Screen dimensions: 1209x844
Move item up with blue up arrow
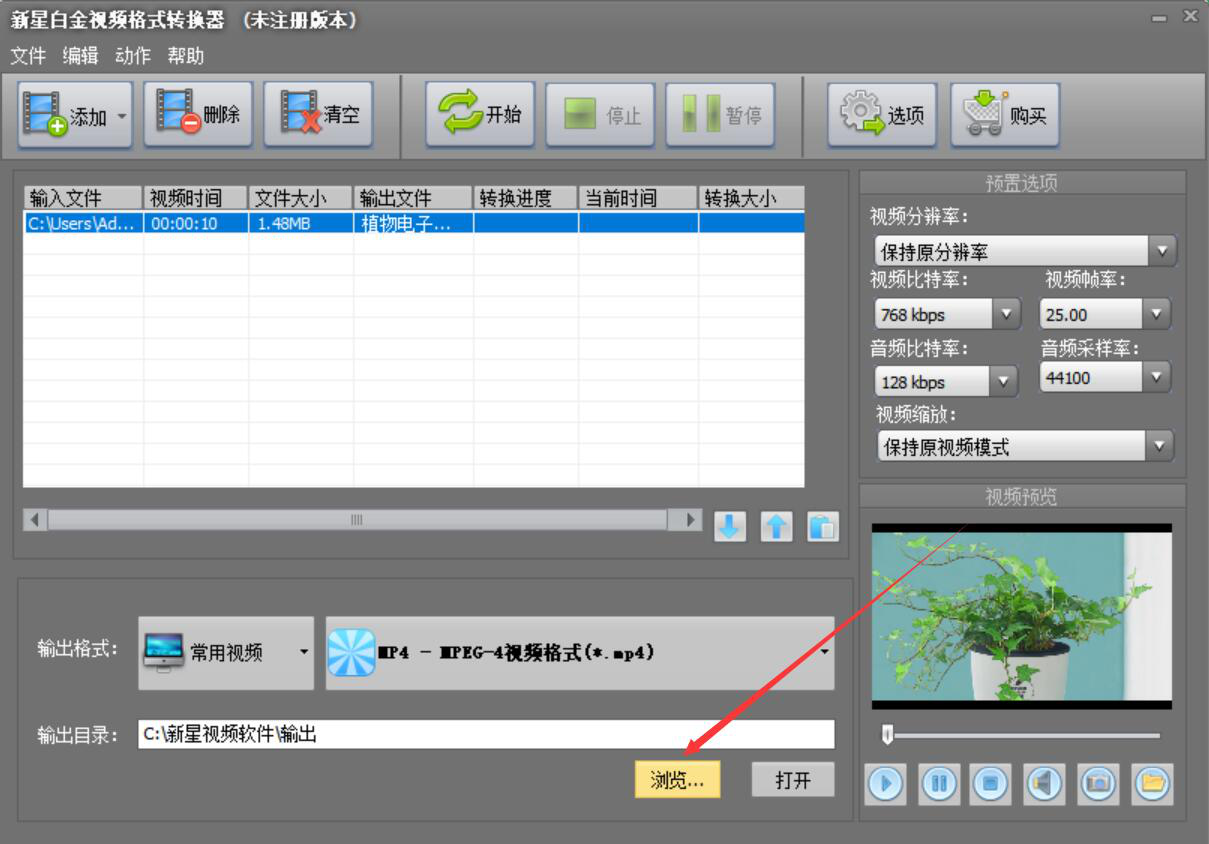776,526
